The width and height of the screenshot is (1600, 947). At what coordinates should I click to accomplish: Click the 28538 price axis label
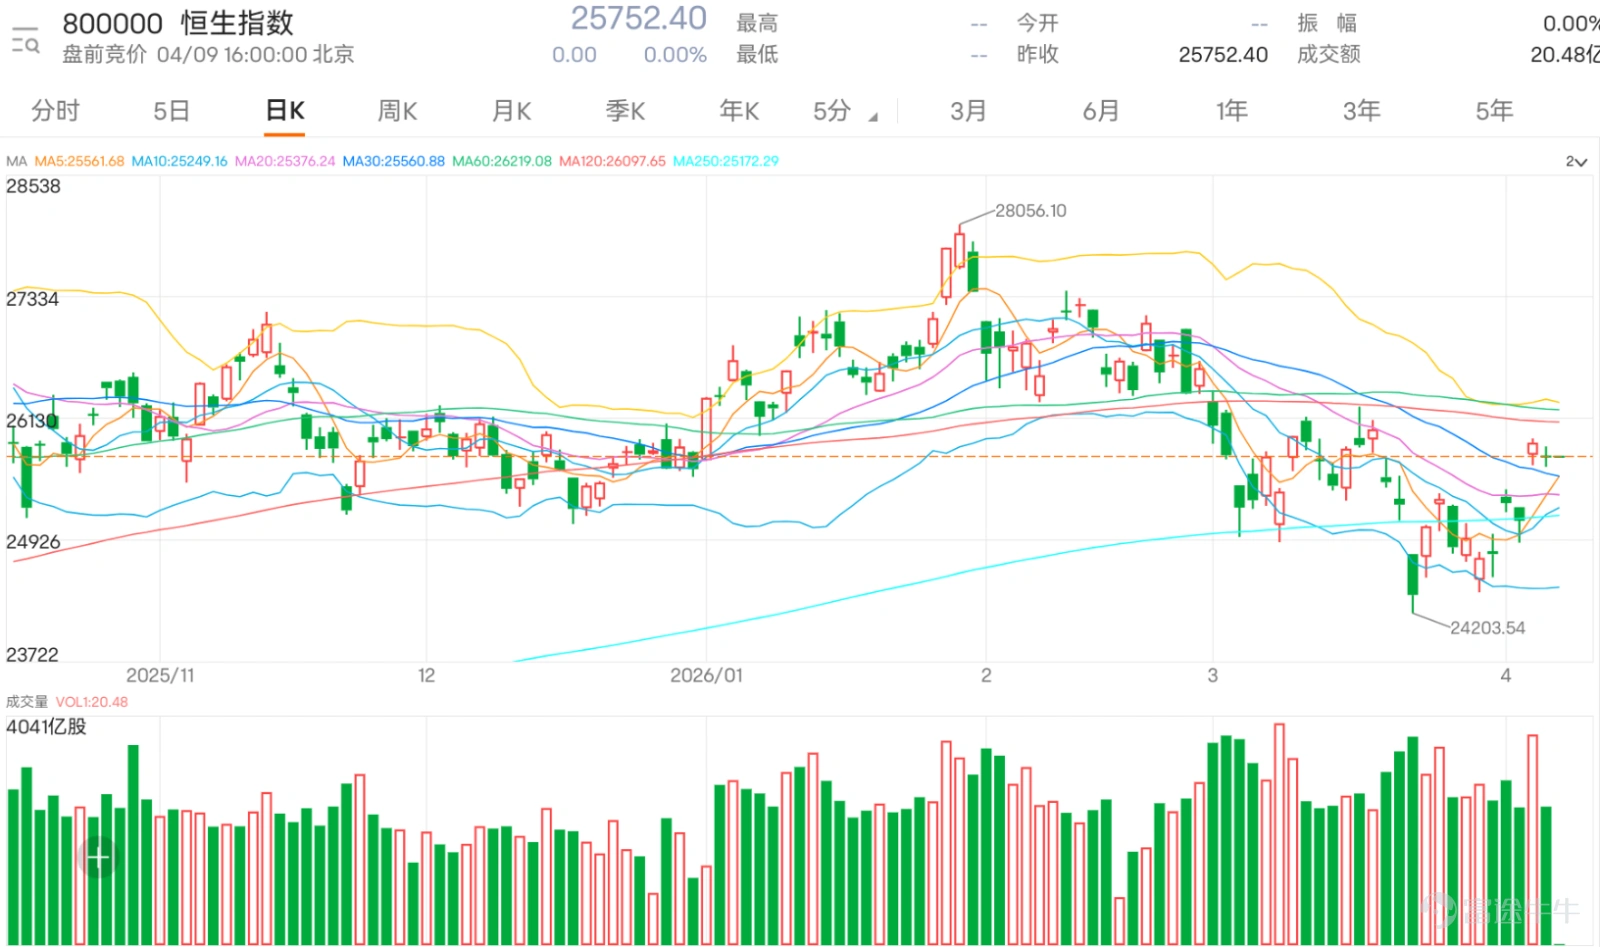[33, 186]
